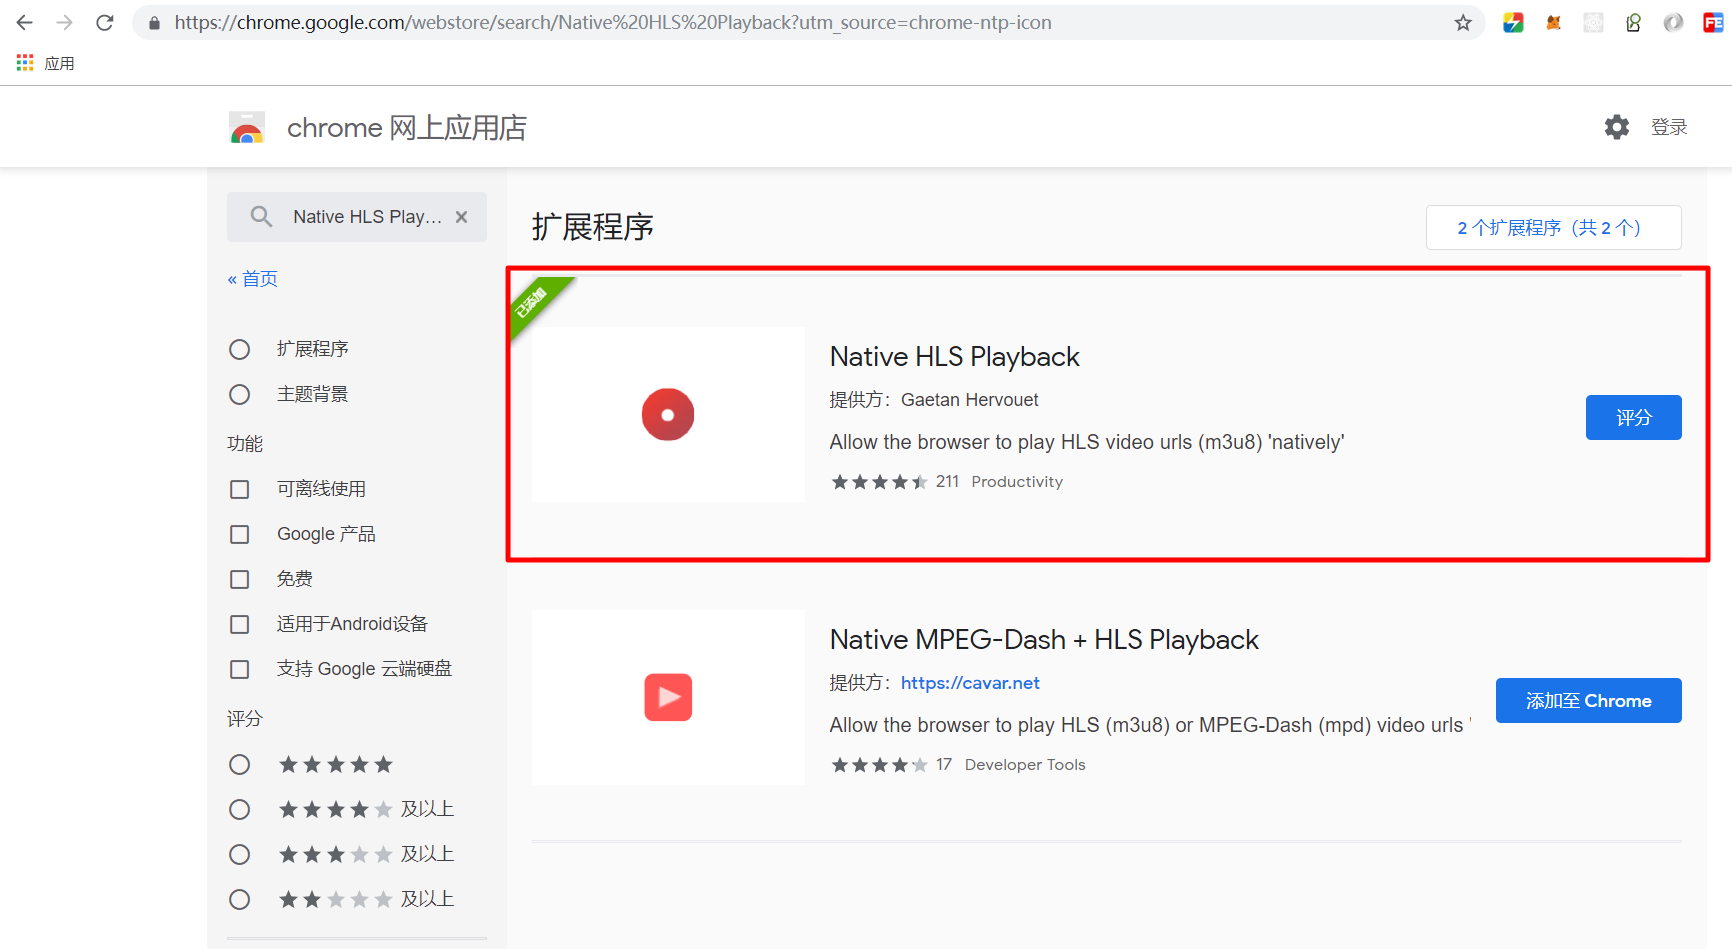Go back to the previous page
Screen dimensions: 1732x949
(x=25, y=22)
